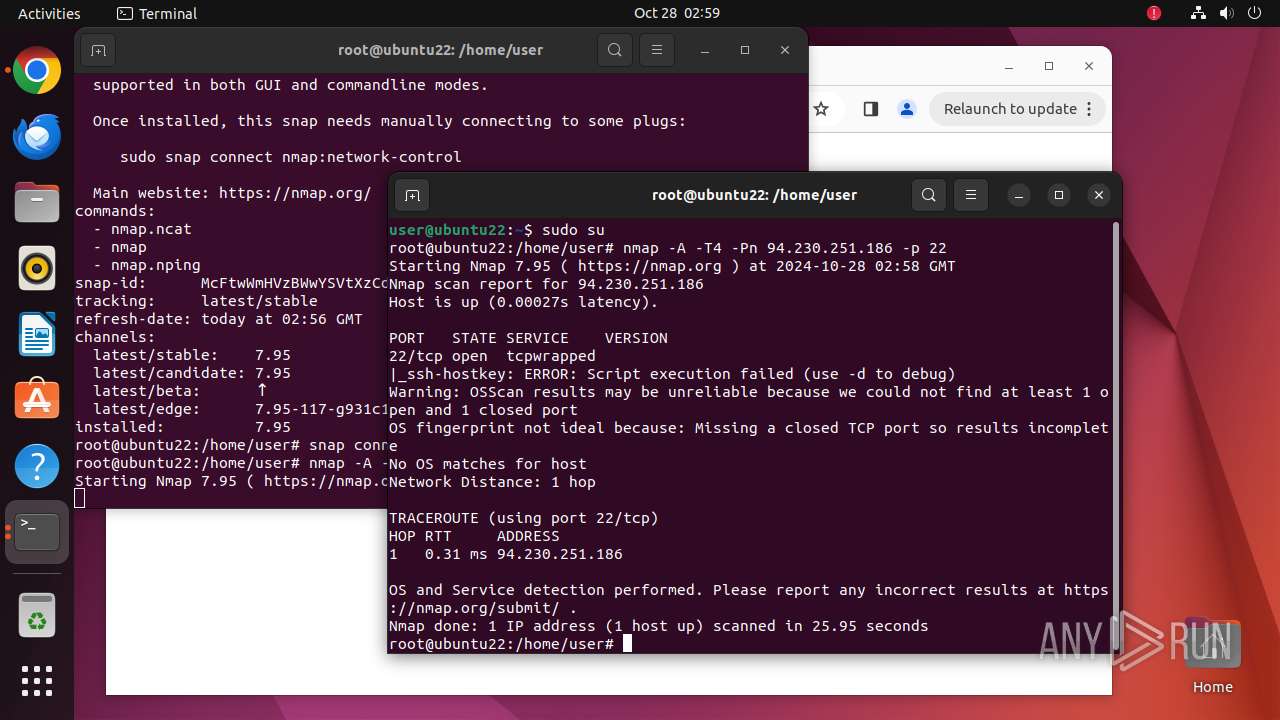This screenshot has height=720, width=1280.
Task: Search in the front terminal window
Action: 929,195
